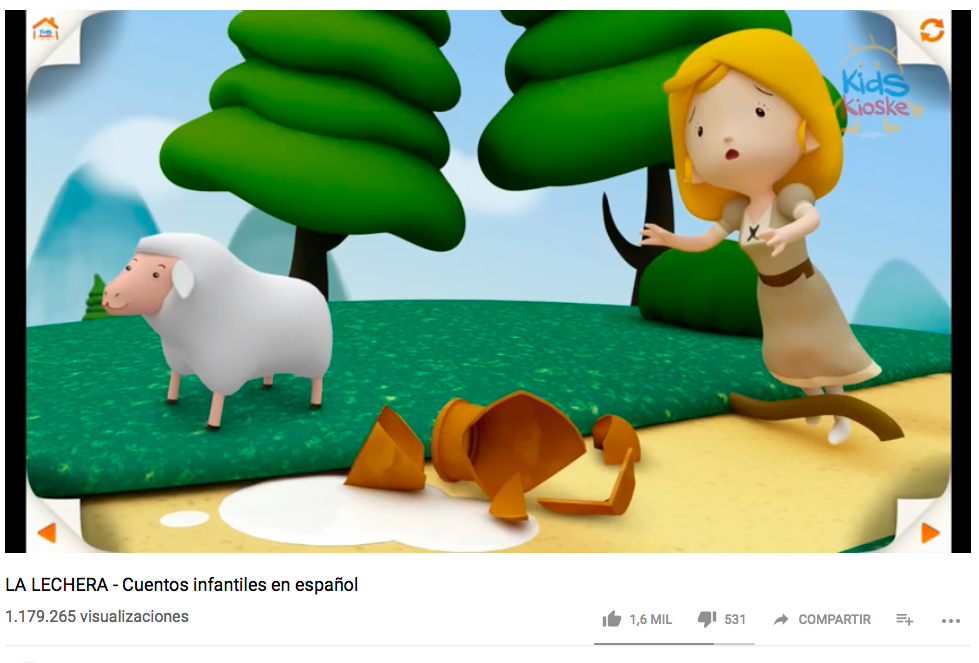
Task: Click the share arrow icon
Action: click(780, 619)
